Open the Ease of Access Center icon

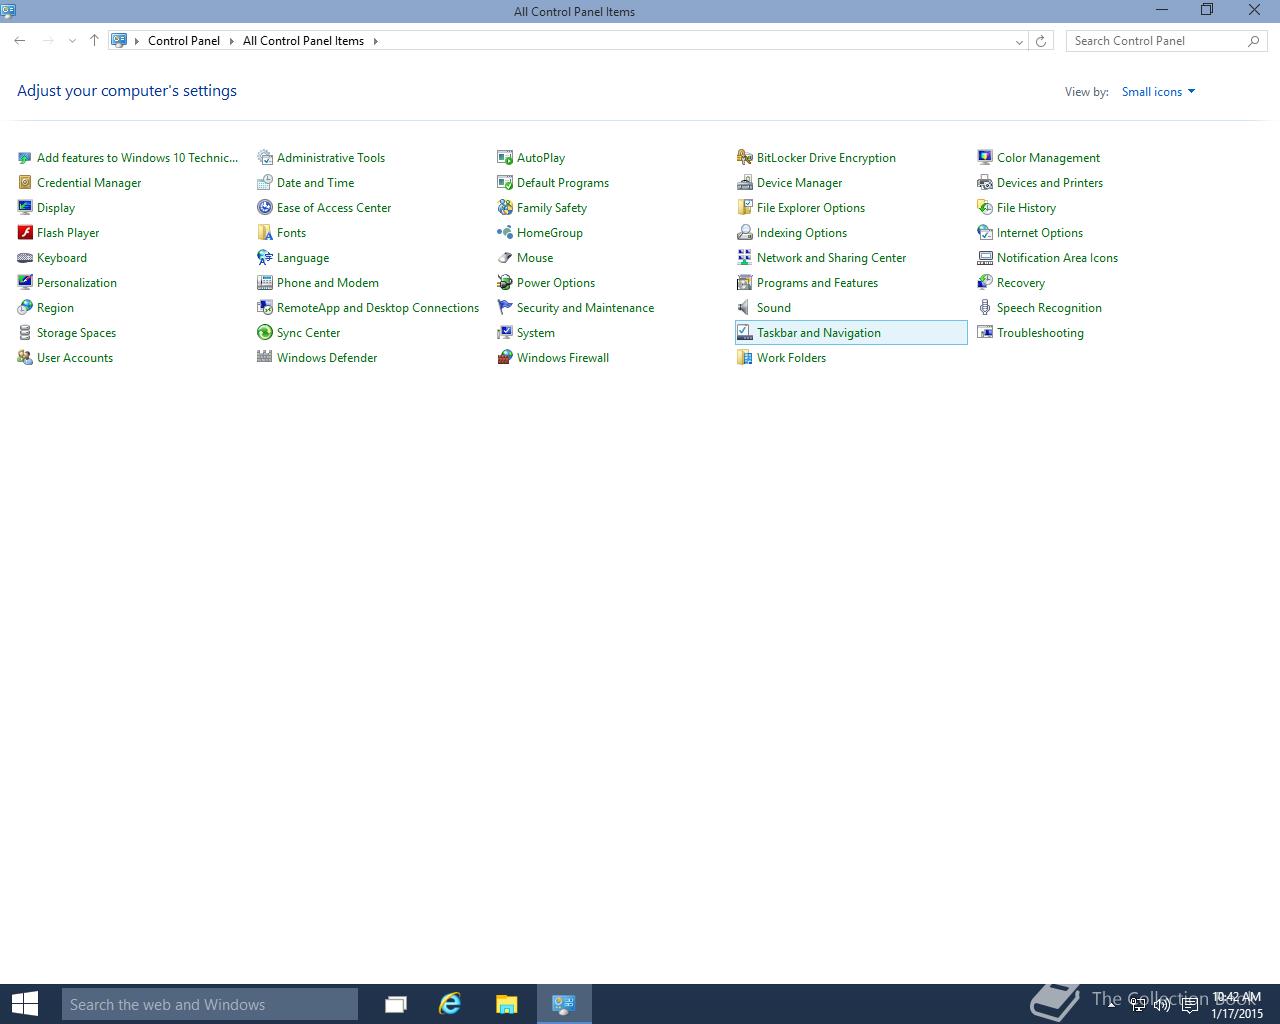[x=265, y=207]
